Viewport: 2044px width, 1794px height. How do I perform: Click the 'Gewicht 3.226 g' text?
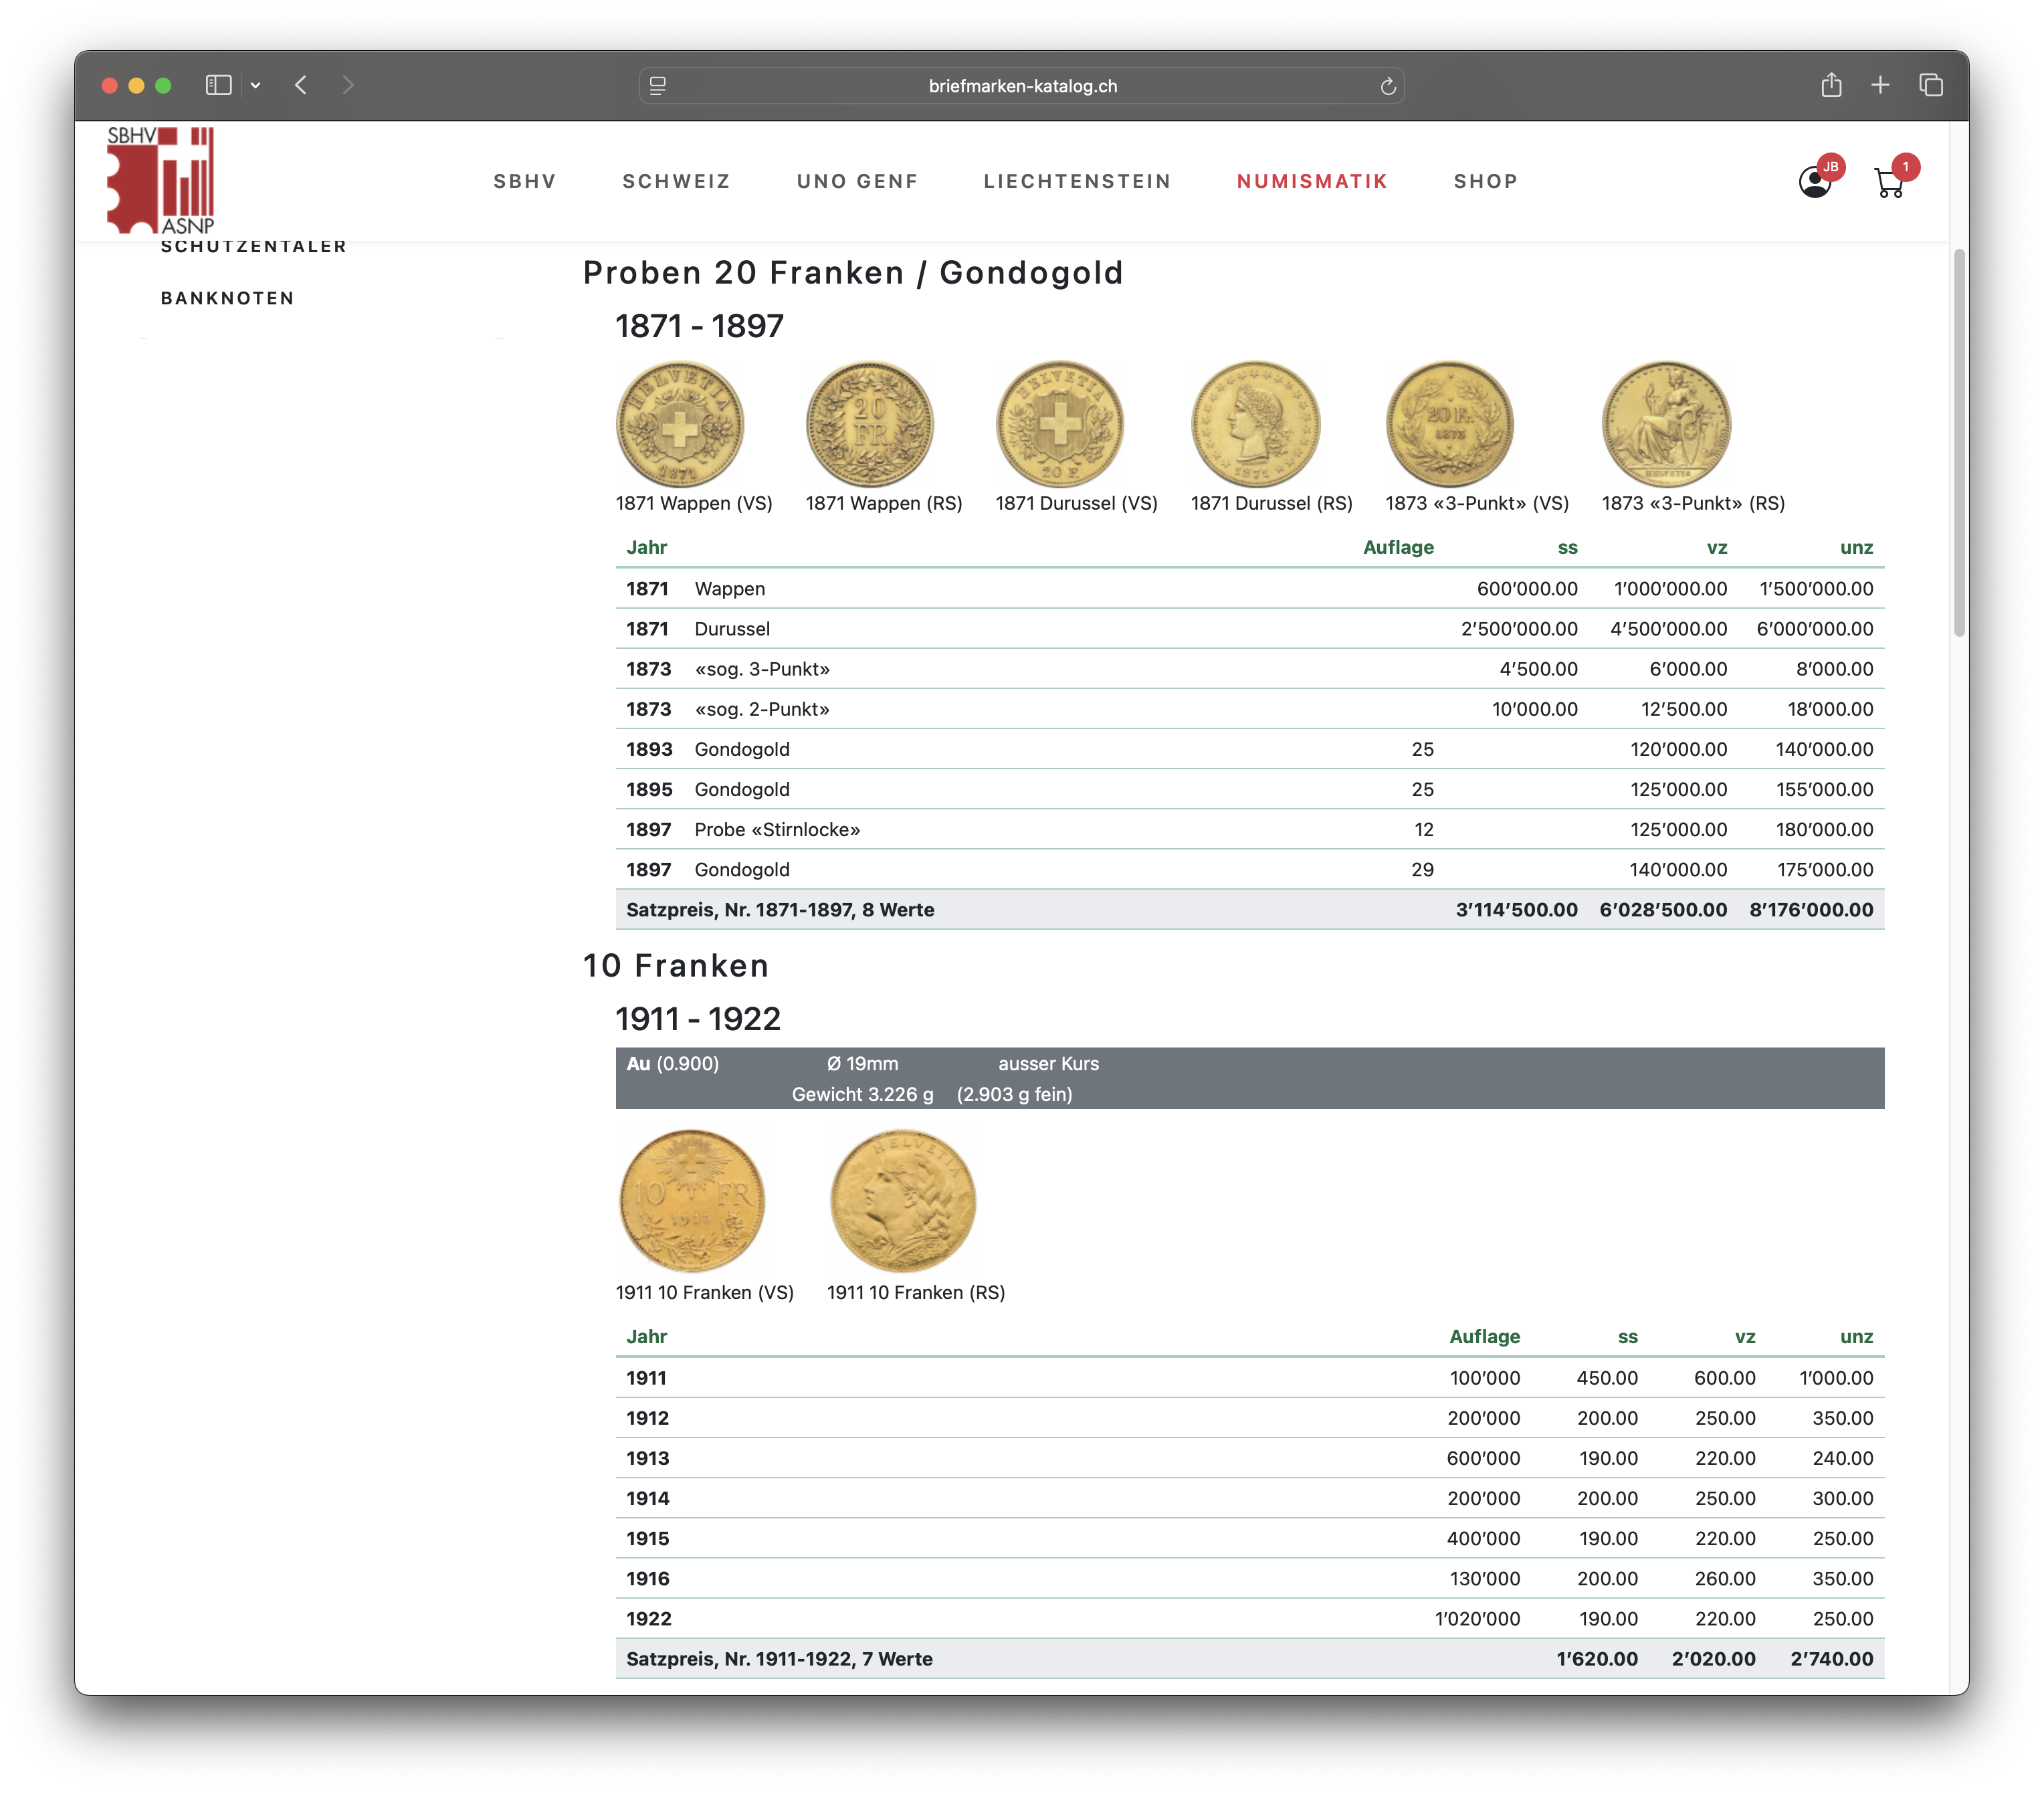click(862, 1094)
